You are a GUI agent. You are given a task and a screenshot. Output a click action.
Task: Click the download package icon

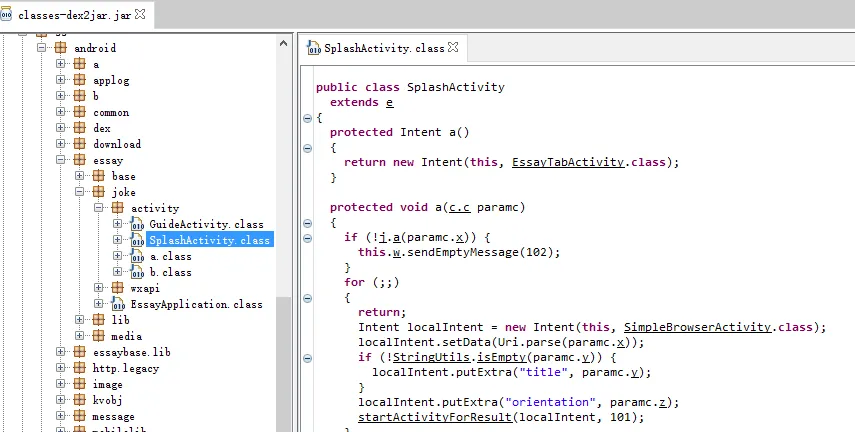(x=80, y=144)
